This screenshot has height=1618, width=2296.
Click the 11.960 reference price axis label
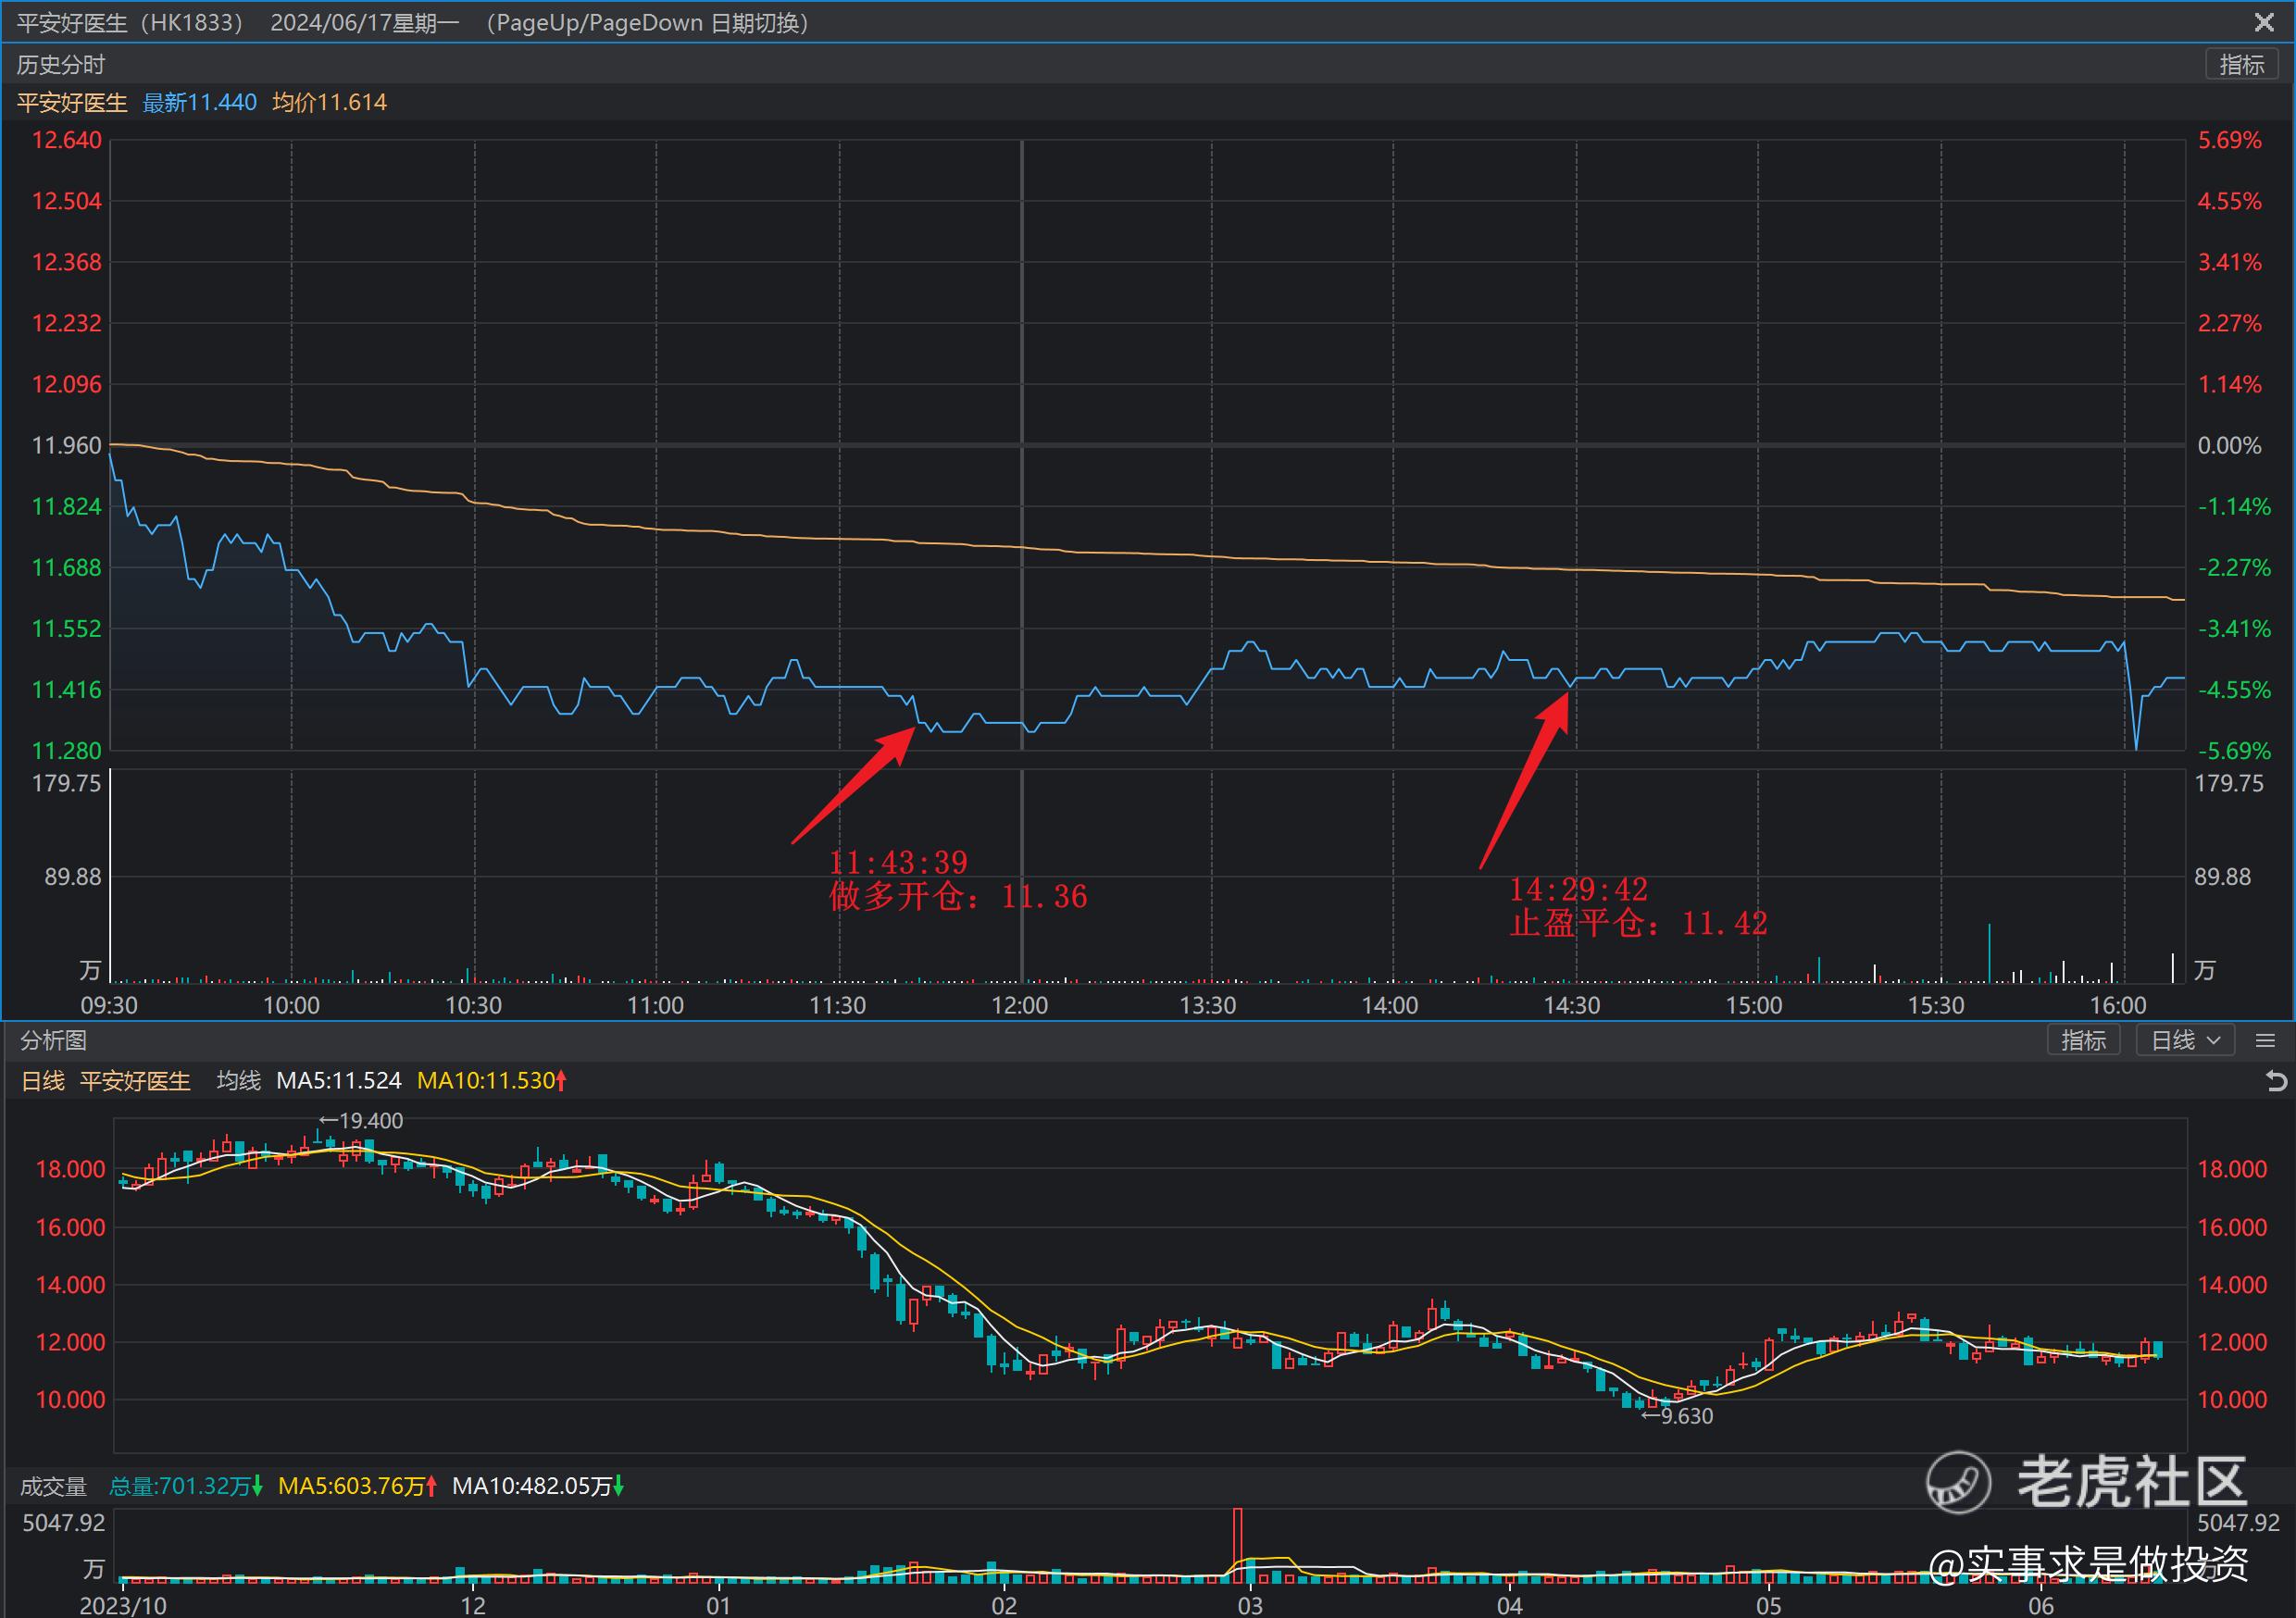pos(67,445)
